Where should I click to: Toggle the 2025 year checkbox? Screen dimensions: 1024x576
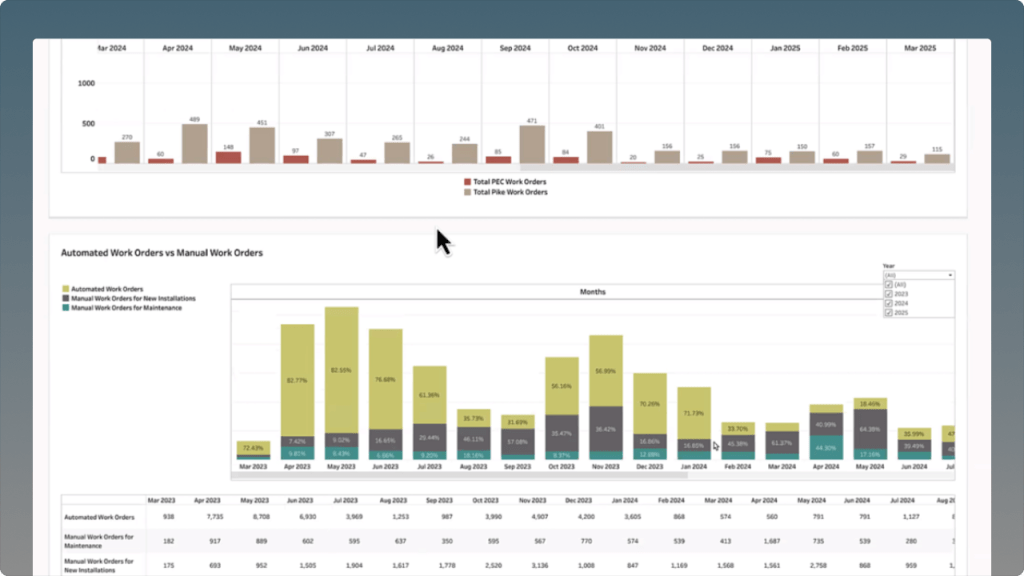coord(888,313)
